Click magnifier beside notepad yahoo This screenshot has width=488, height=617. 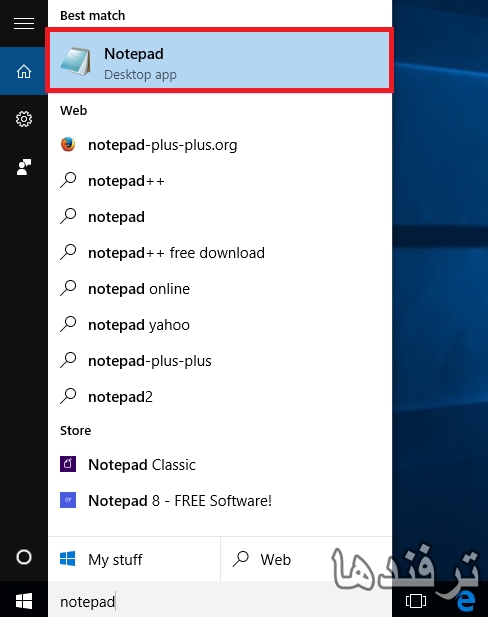(x=68, y=324)
